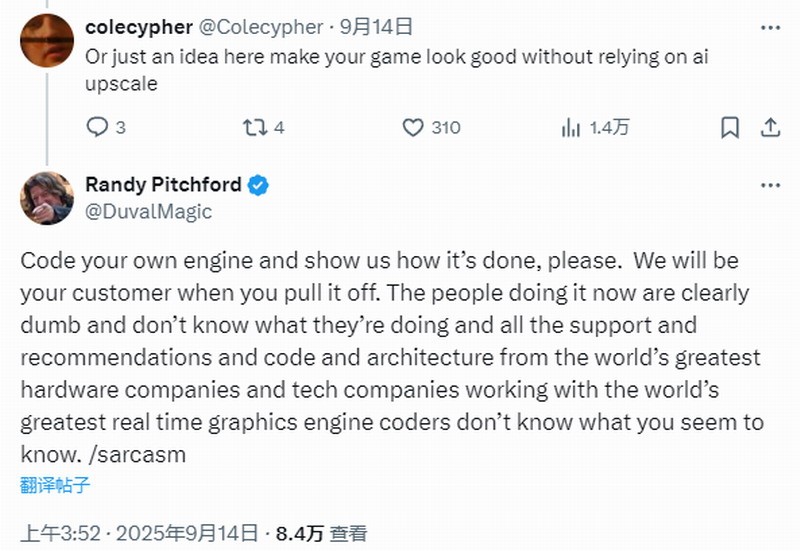This screenshot has height=551, width=800.
Task: Open Randy Pitchford's profile picture
Action: tap(47, 197)
